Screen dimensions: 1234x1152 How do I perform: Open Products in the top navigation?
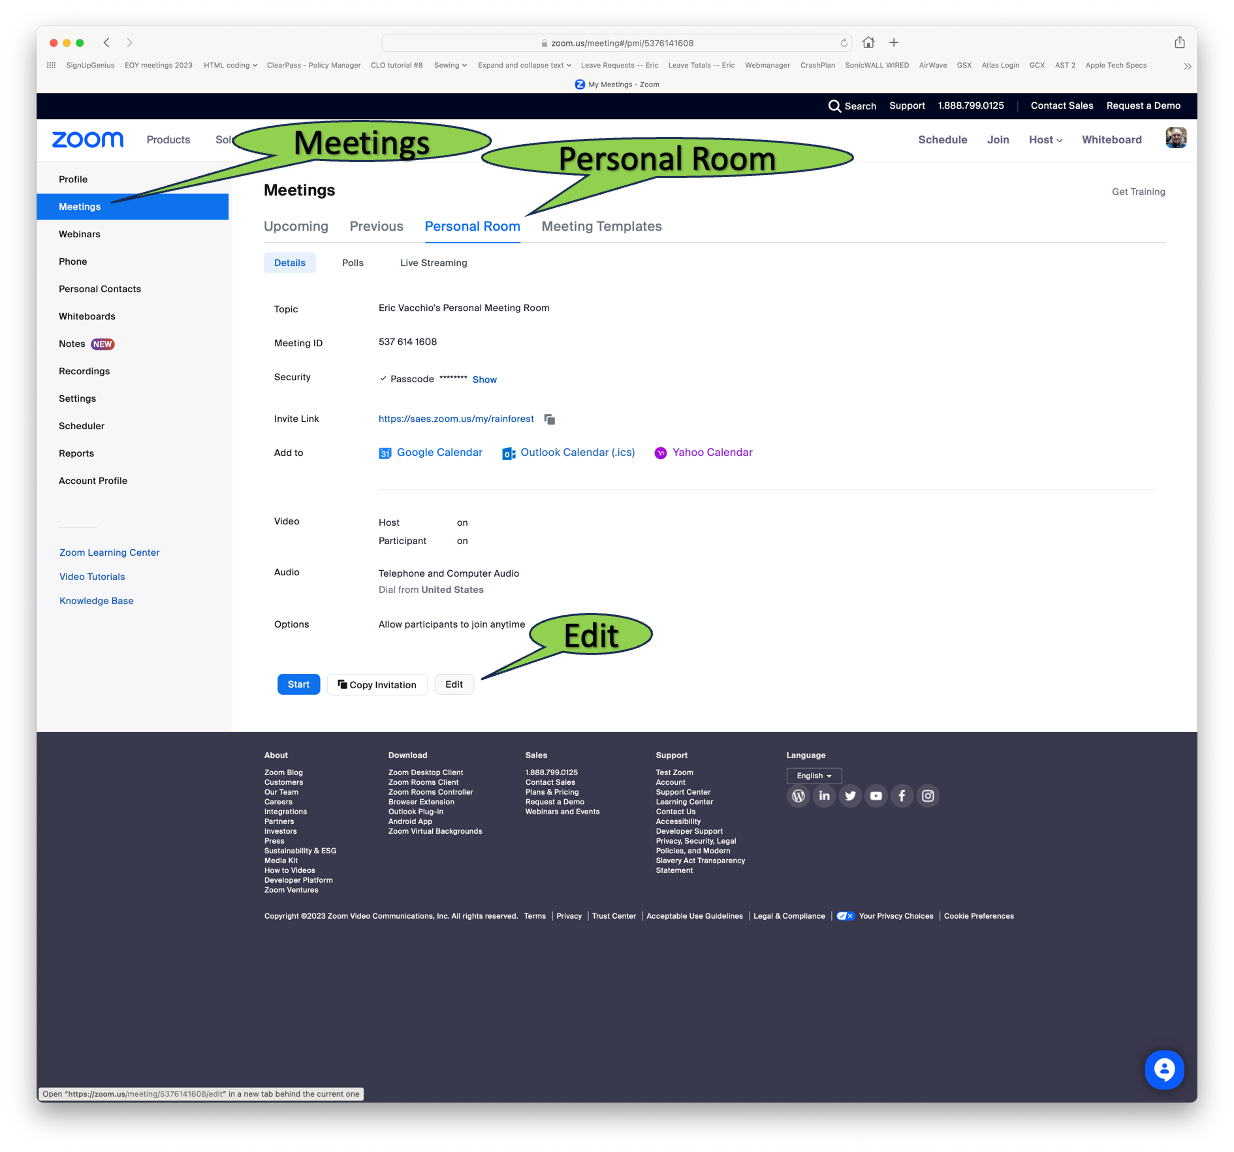pos(168,140)
